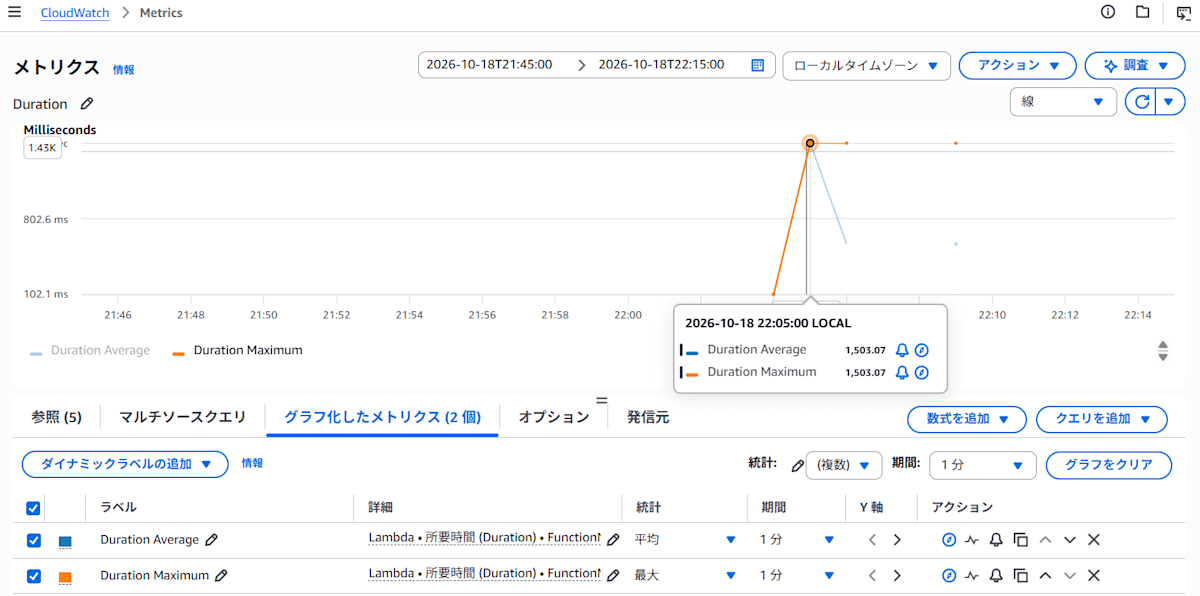Change the 最大 statistic dropdown
1200x596 pixels.
(685, 575)
